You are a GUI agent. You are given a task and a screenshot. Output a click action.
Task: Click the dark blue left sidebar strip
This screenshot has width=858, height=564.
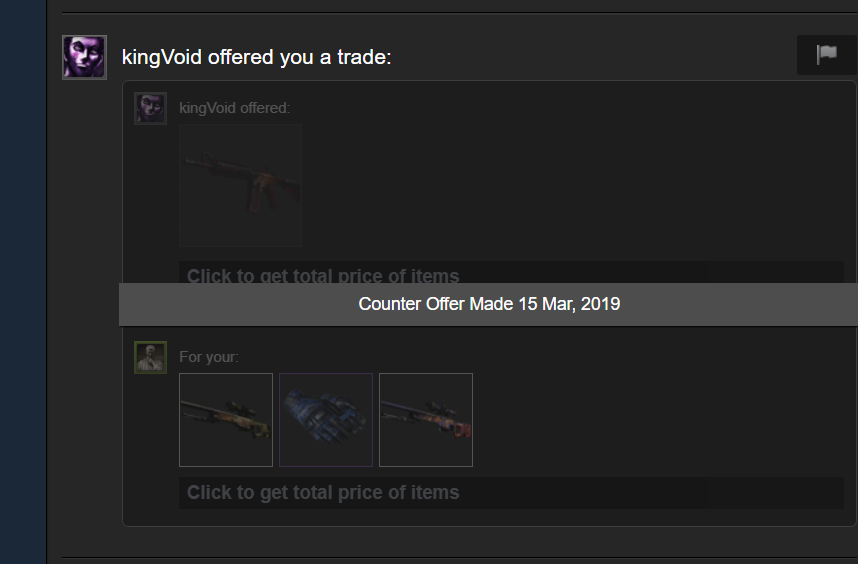click(23, 282)
